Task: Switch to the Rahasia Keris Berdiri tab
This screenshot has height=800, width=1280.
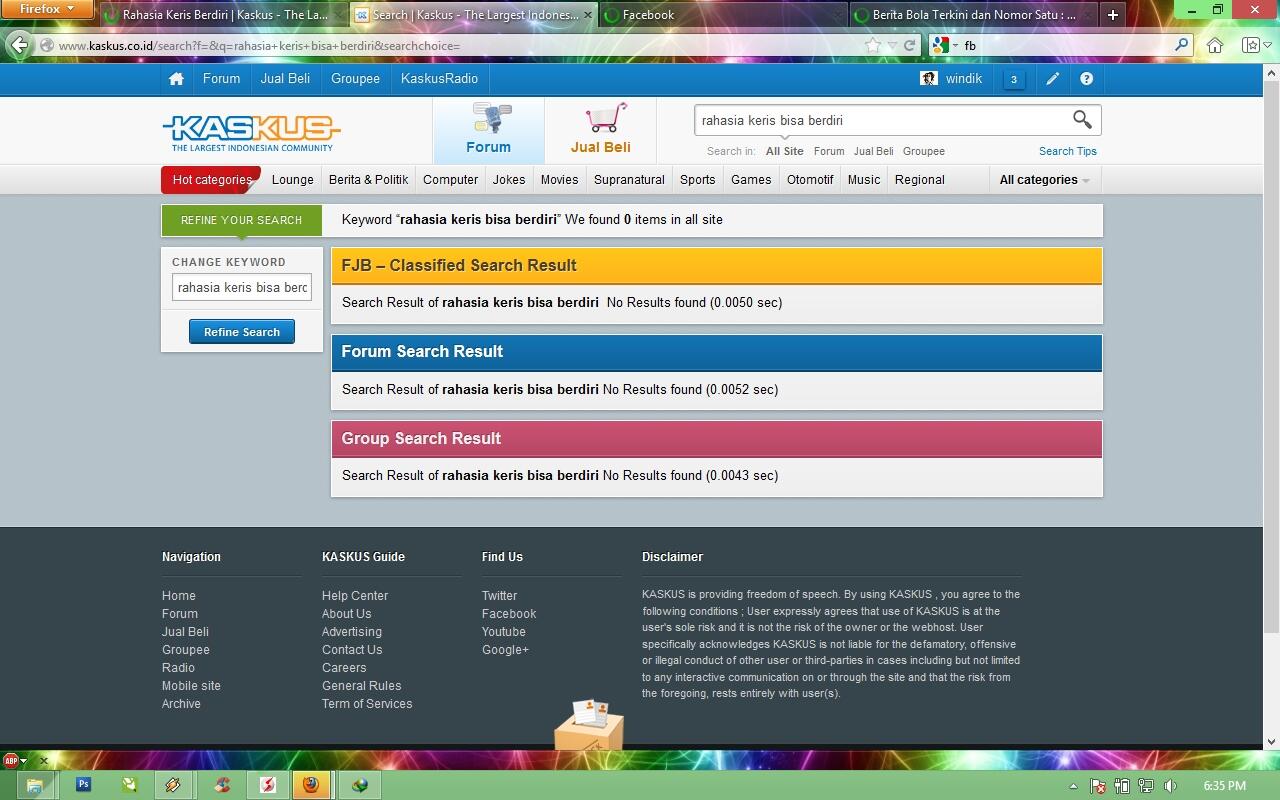Action: [224, 15]
